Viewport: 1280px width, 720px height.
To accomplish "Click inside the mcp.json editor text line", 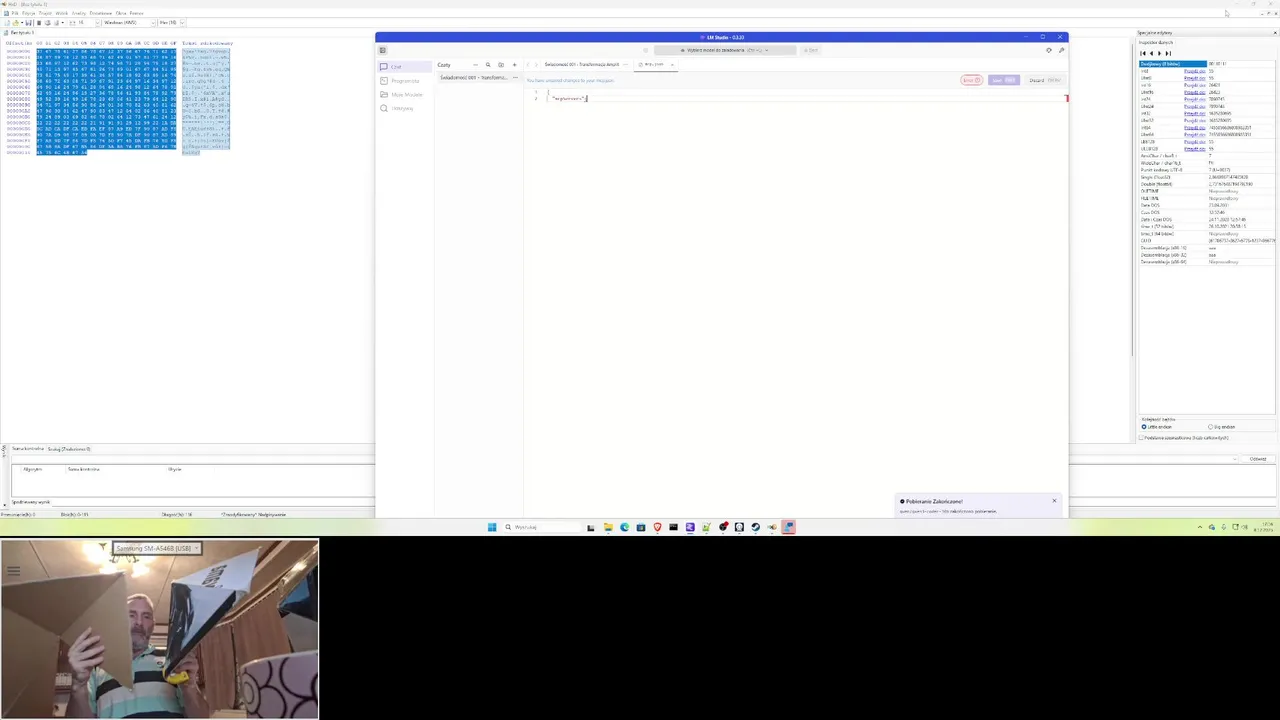I will click(x=570, y=98).
